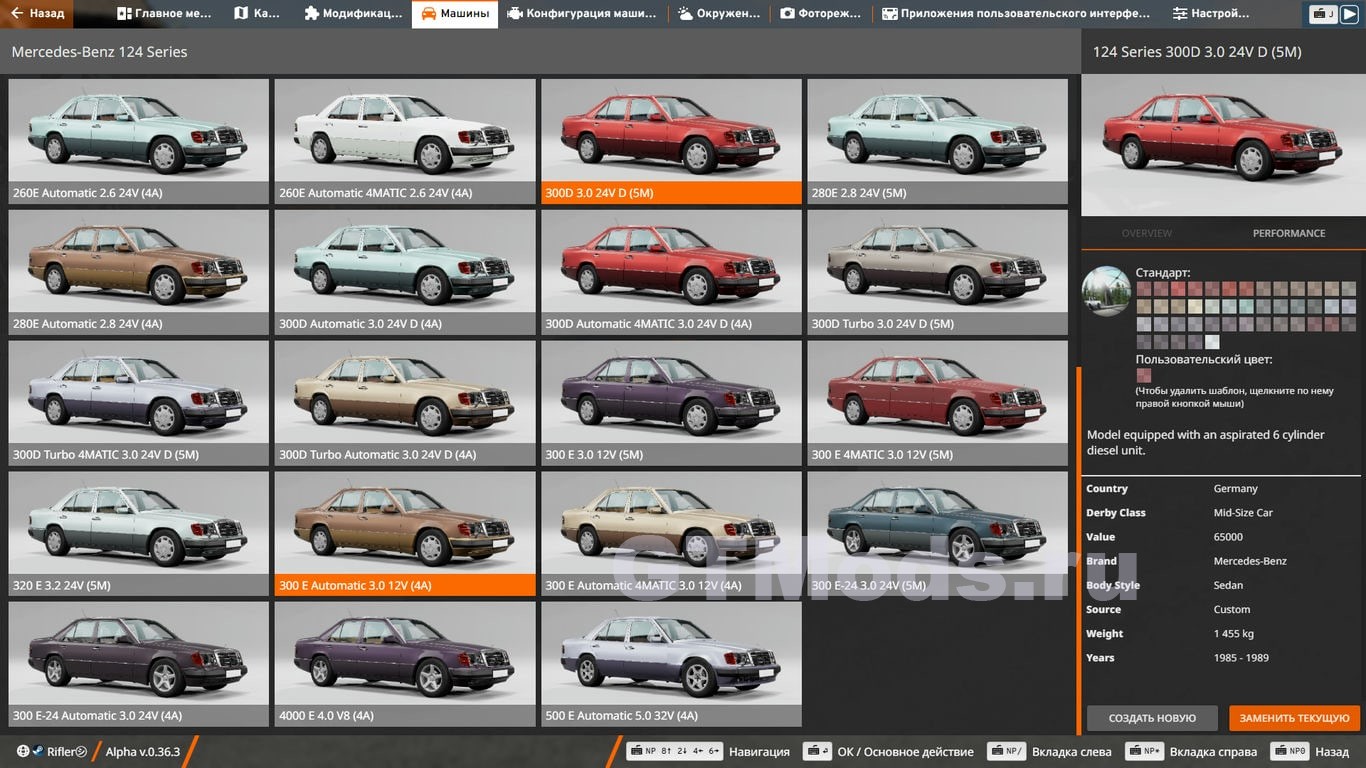1366x768 pixels.
Task: Pick the custom color swatch under Пользовательский цвет
Action: [x=1143, y=376]
